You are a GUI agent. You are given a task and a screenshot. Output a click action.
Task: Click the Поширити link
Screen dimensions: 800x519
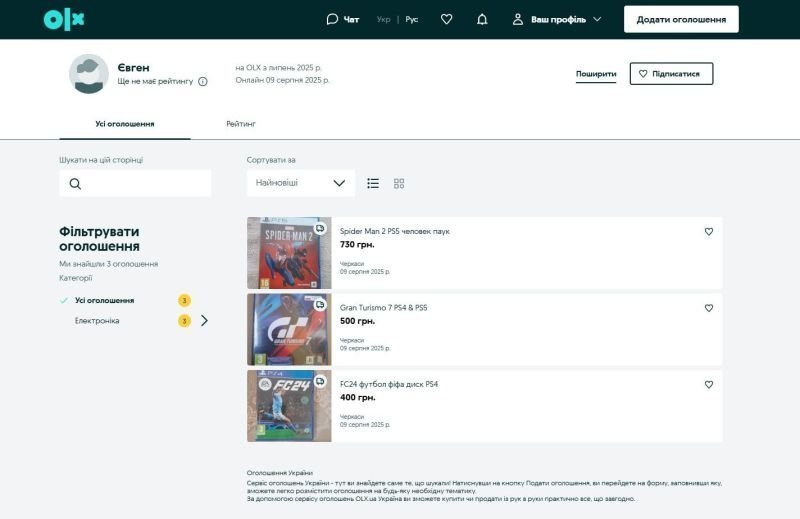click(596, 74)
